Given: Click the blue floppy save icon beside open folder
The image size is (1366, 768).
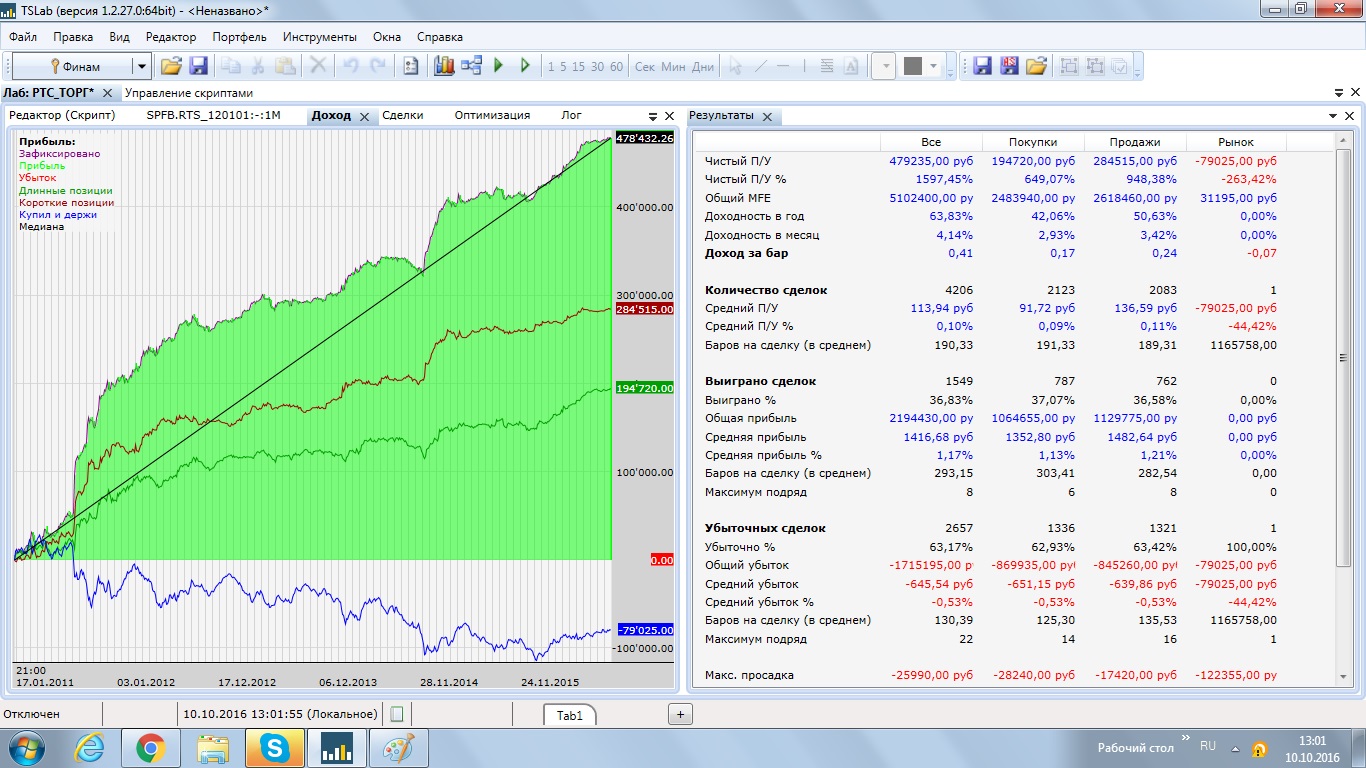Looking at the screenshot, I should (198, 66).
